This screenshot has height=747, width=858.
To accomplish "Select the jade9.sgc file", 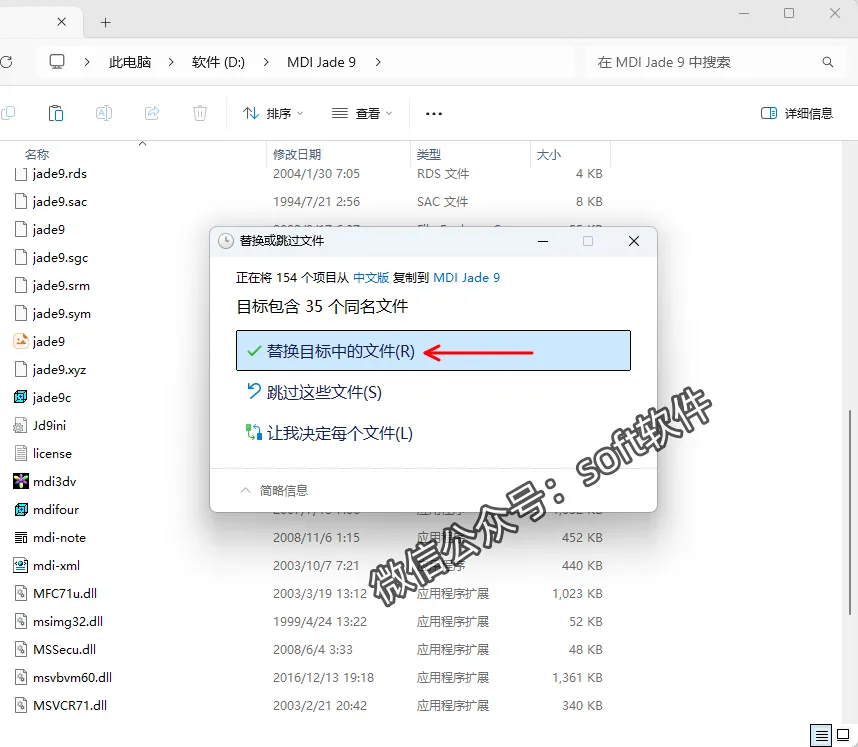I will (60, 257).
